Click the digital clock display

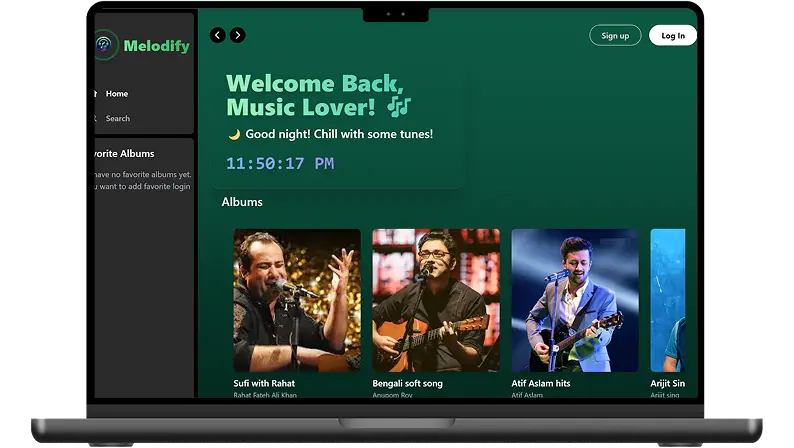(280, 163)
